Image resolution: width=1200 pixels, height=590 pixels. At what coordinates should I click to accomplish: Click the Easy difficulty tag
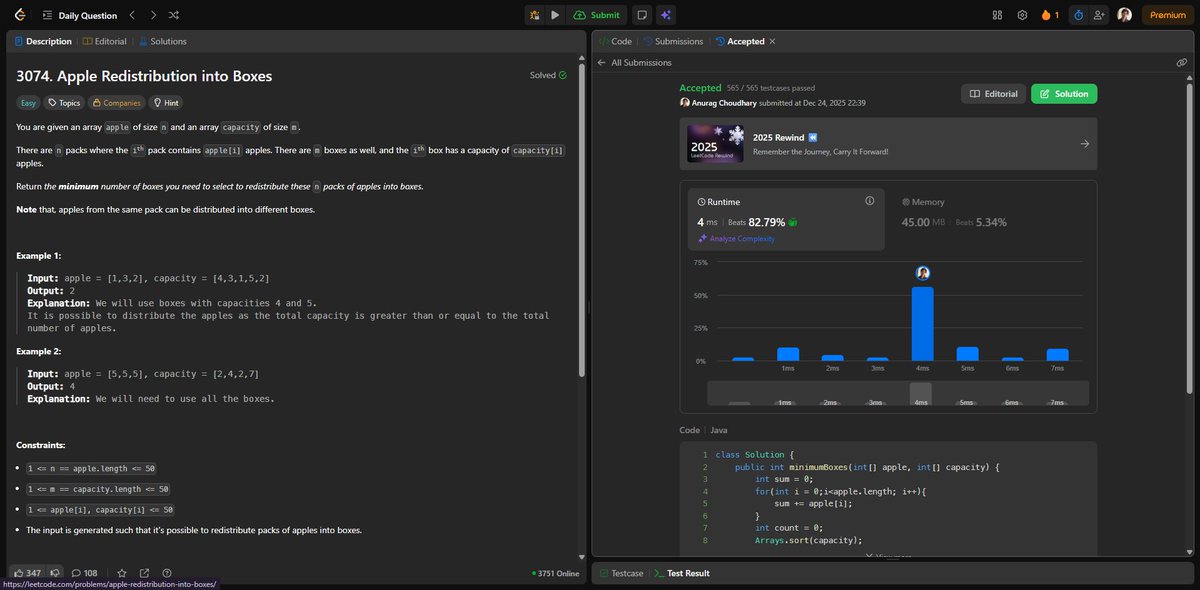[29, 102]
